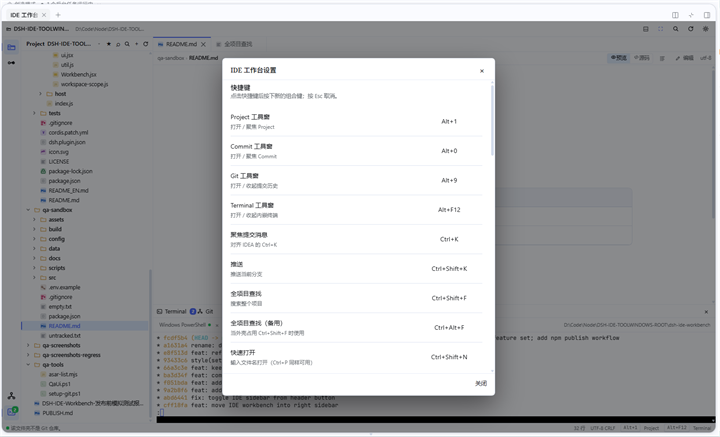
Task: Switch to 预览 preview mode
Action: [x=618, y=58]
